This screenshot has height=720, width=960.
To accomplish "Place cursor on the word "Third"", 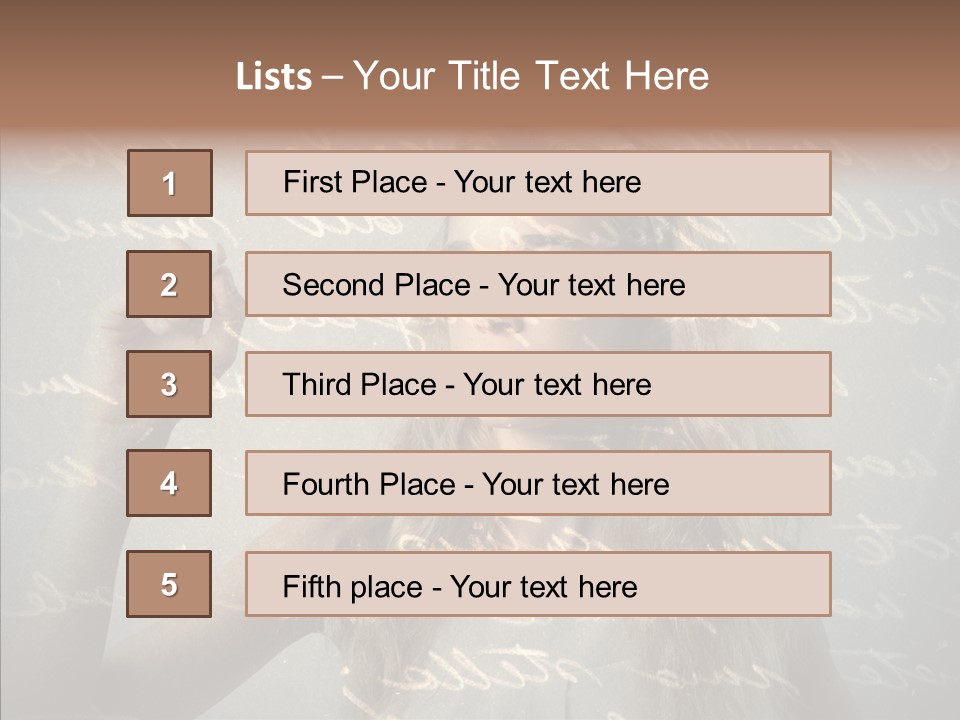I will tap(314, 385).
